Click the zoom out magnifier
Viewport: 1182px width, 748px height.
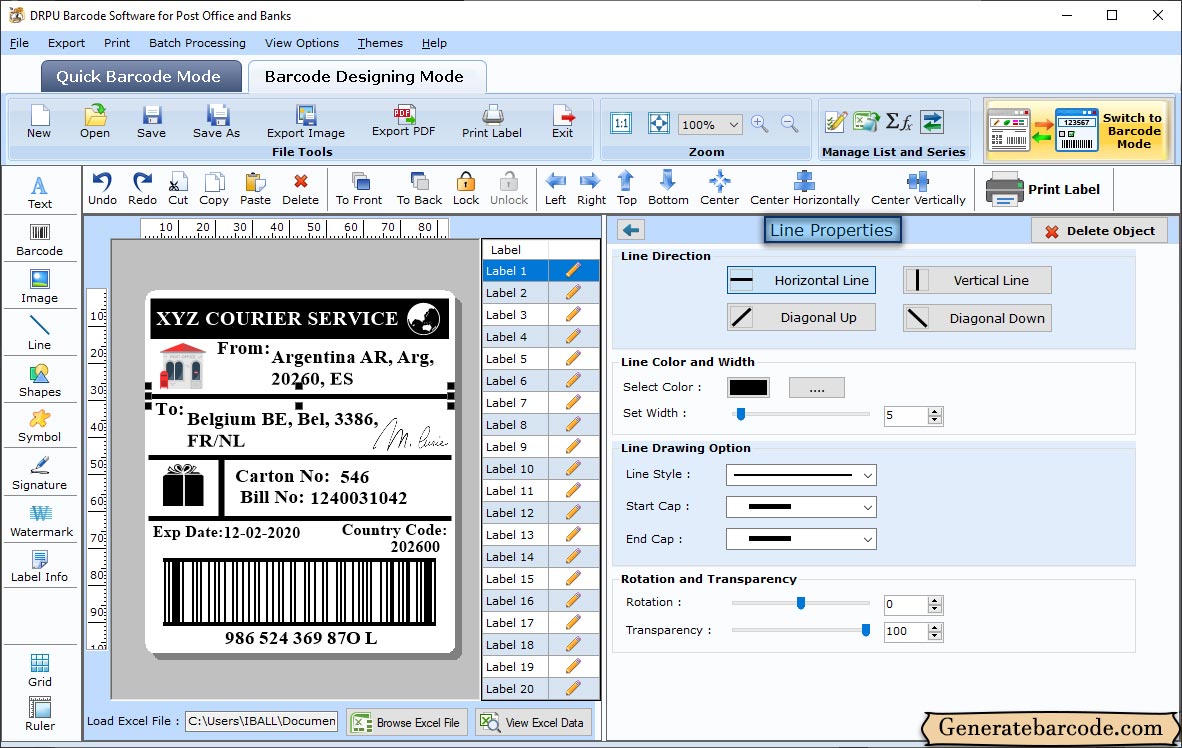[x=789, y=124]
